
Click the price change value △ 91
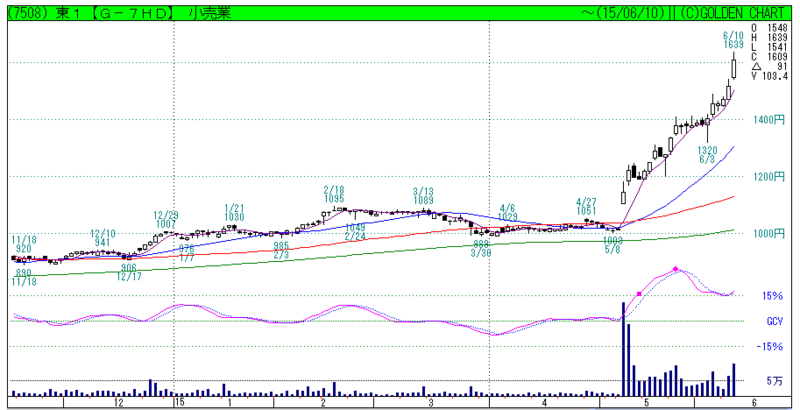click(769, 67)
